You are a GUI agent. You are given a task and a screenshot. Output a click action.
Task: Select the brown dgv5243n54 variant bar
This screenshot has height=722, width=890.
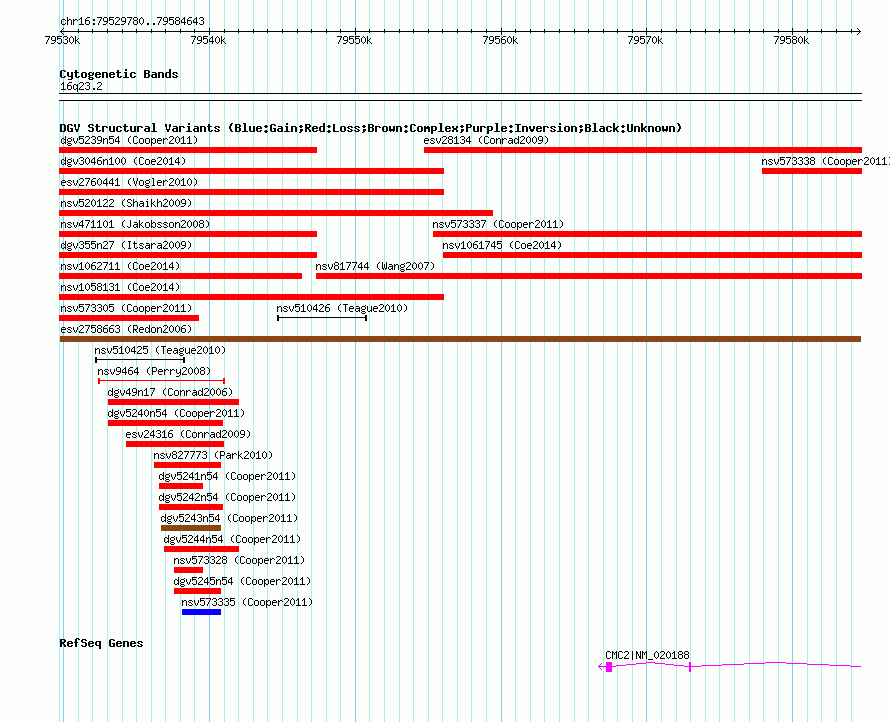(x=191, y=528)
